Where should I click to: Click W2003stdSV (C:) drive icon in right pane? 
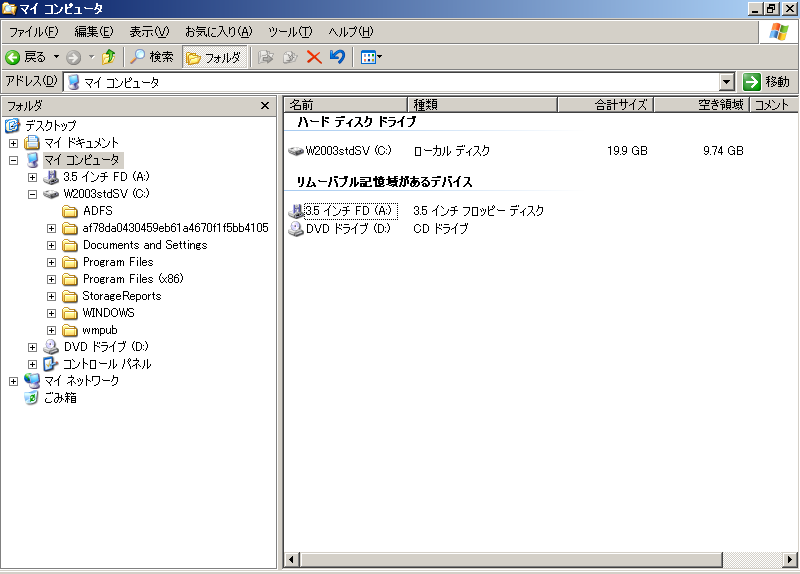click(x=296, y=151)
